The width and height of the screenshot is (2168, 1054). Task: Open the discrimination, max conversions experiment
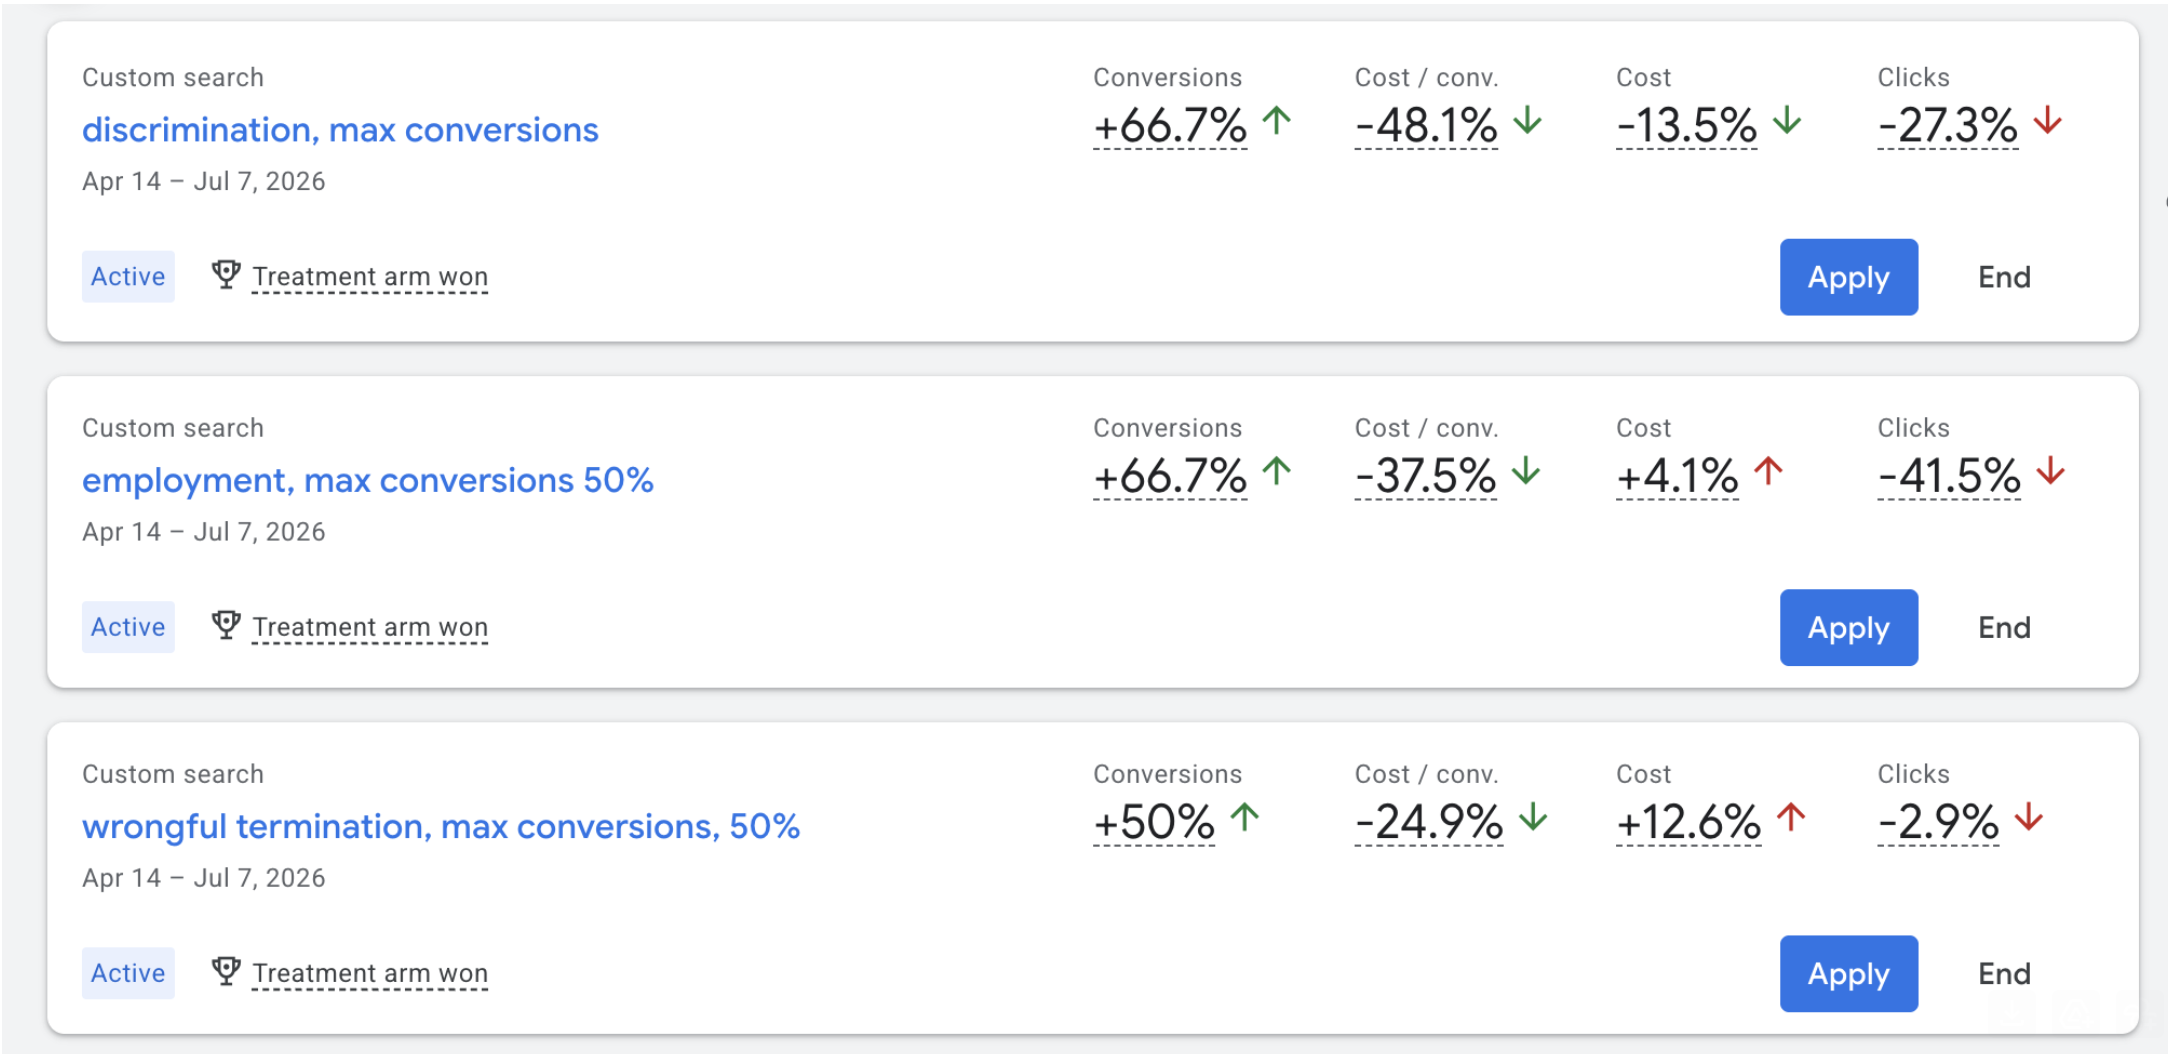(x=339, y=129)
